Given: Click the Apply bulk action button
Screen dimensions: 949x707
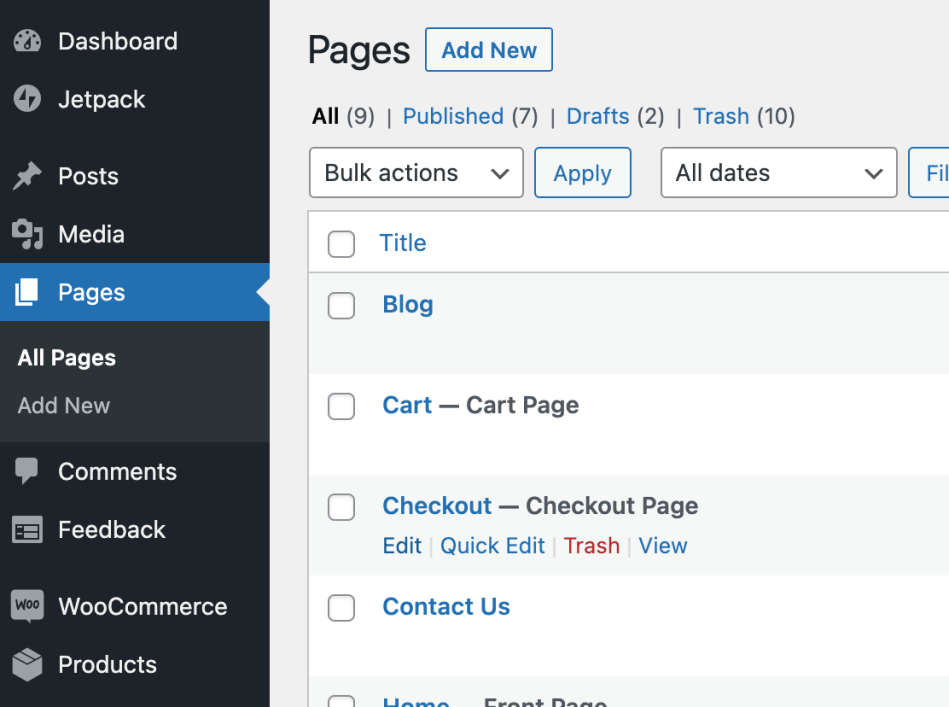Looking at the screenshot, I should click(x=582, y=173).
